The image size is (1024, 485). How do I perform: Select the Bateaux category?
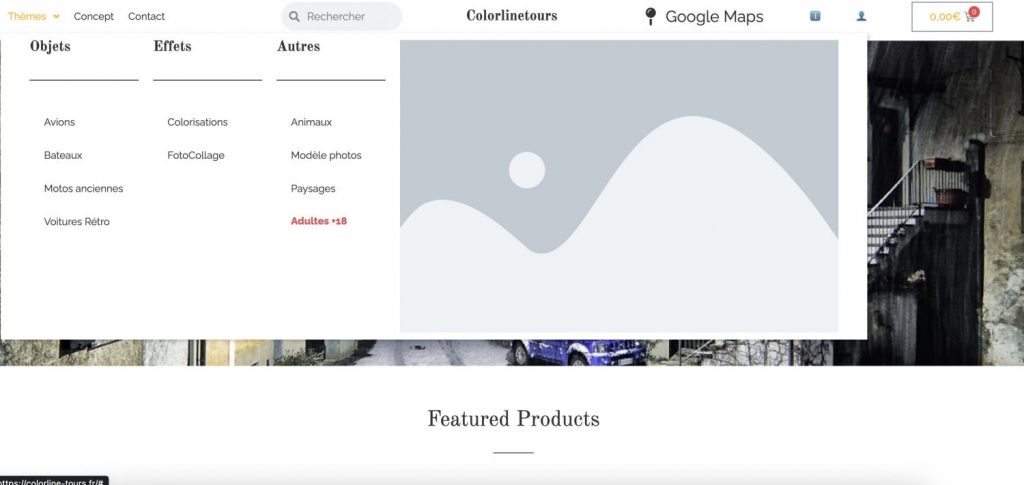(x=63, y=155)
